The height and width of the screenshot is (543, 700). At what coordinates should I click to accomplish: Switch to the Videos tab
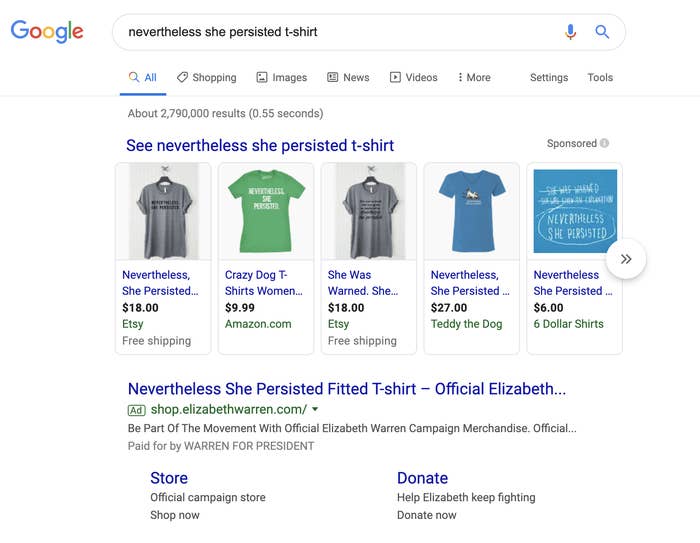pos(413,78)
